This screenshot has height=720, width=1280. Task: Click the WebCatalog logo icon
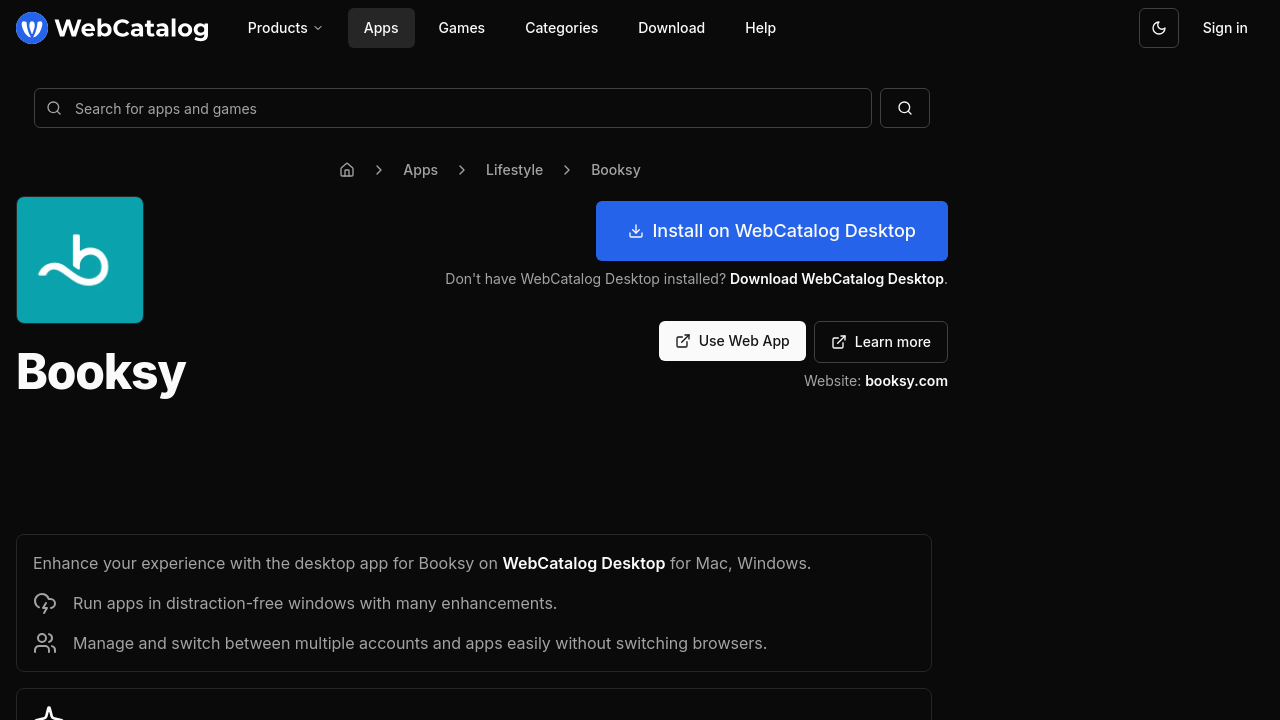coord(32,28)
